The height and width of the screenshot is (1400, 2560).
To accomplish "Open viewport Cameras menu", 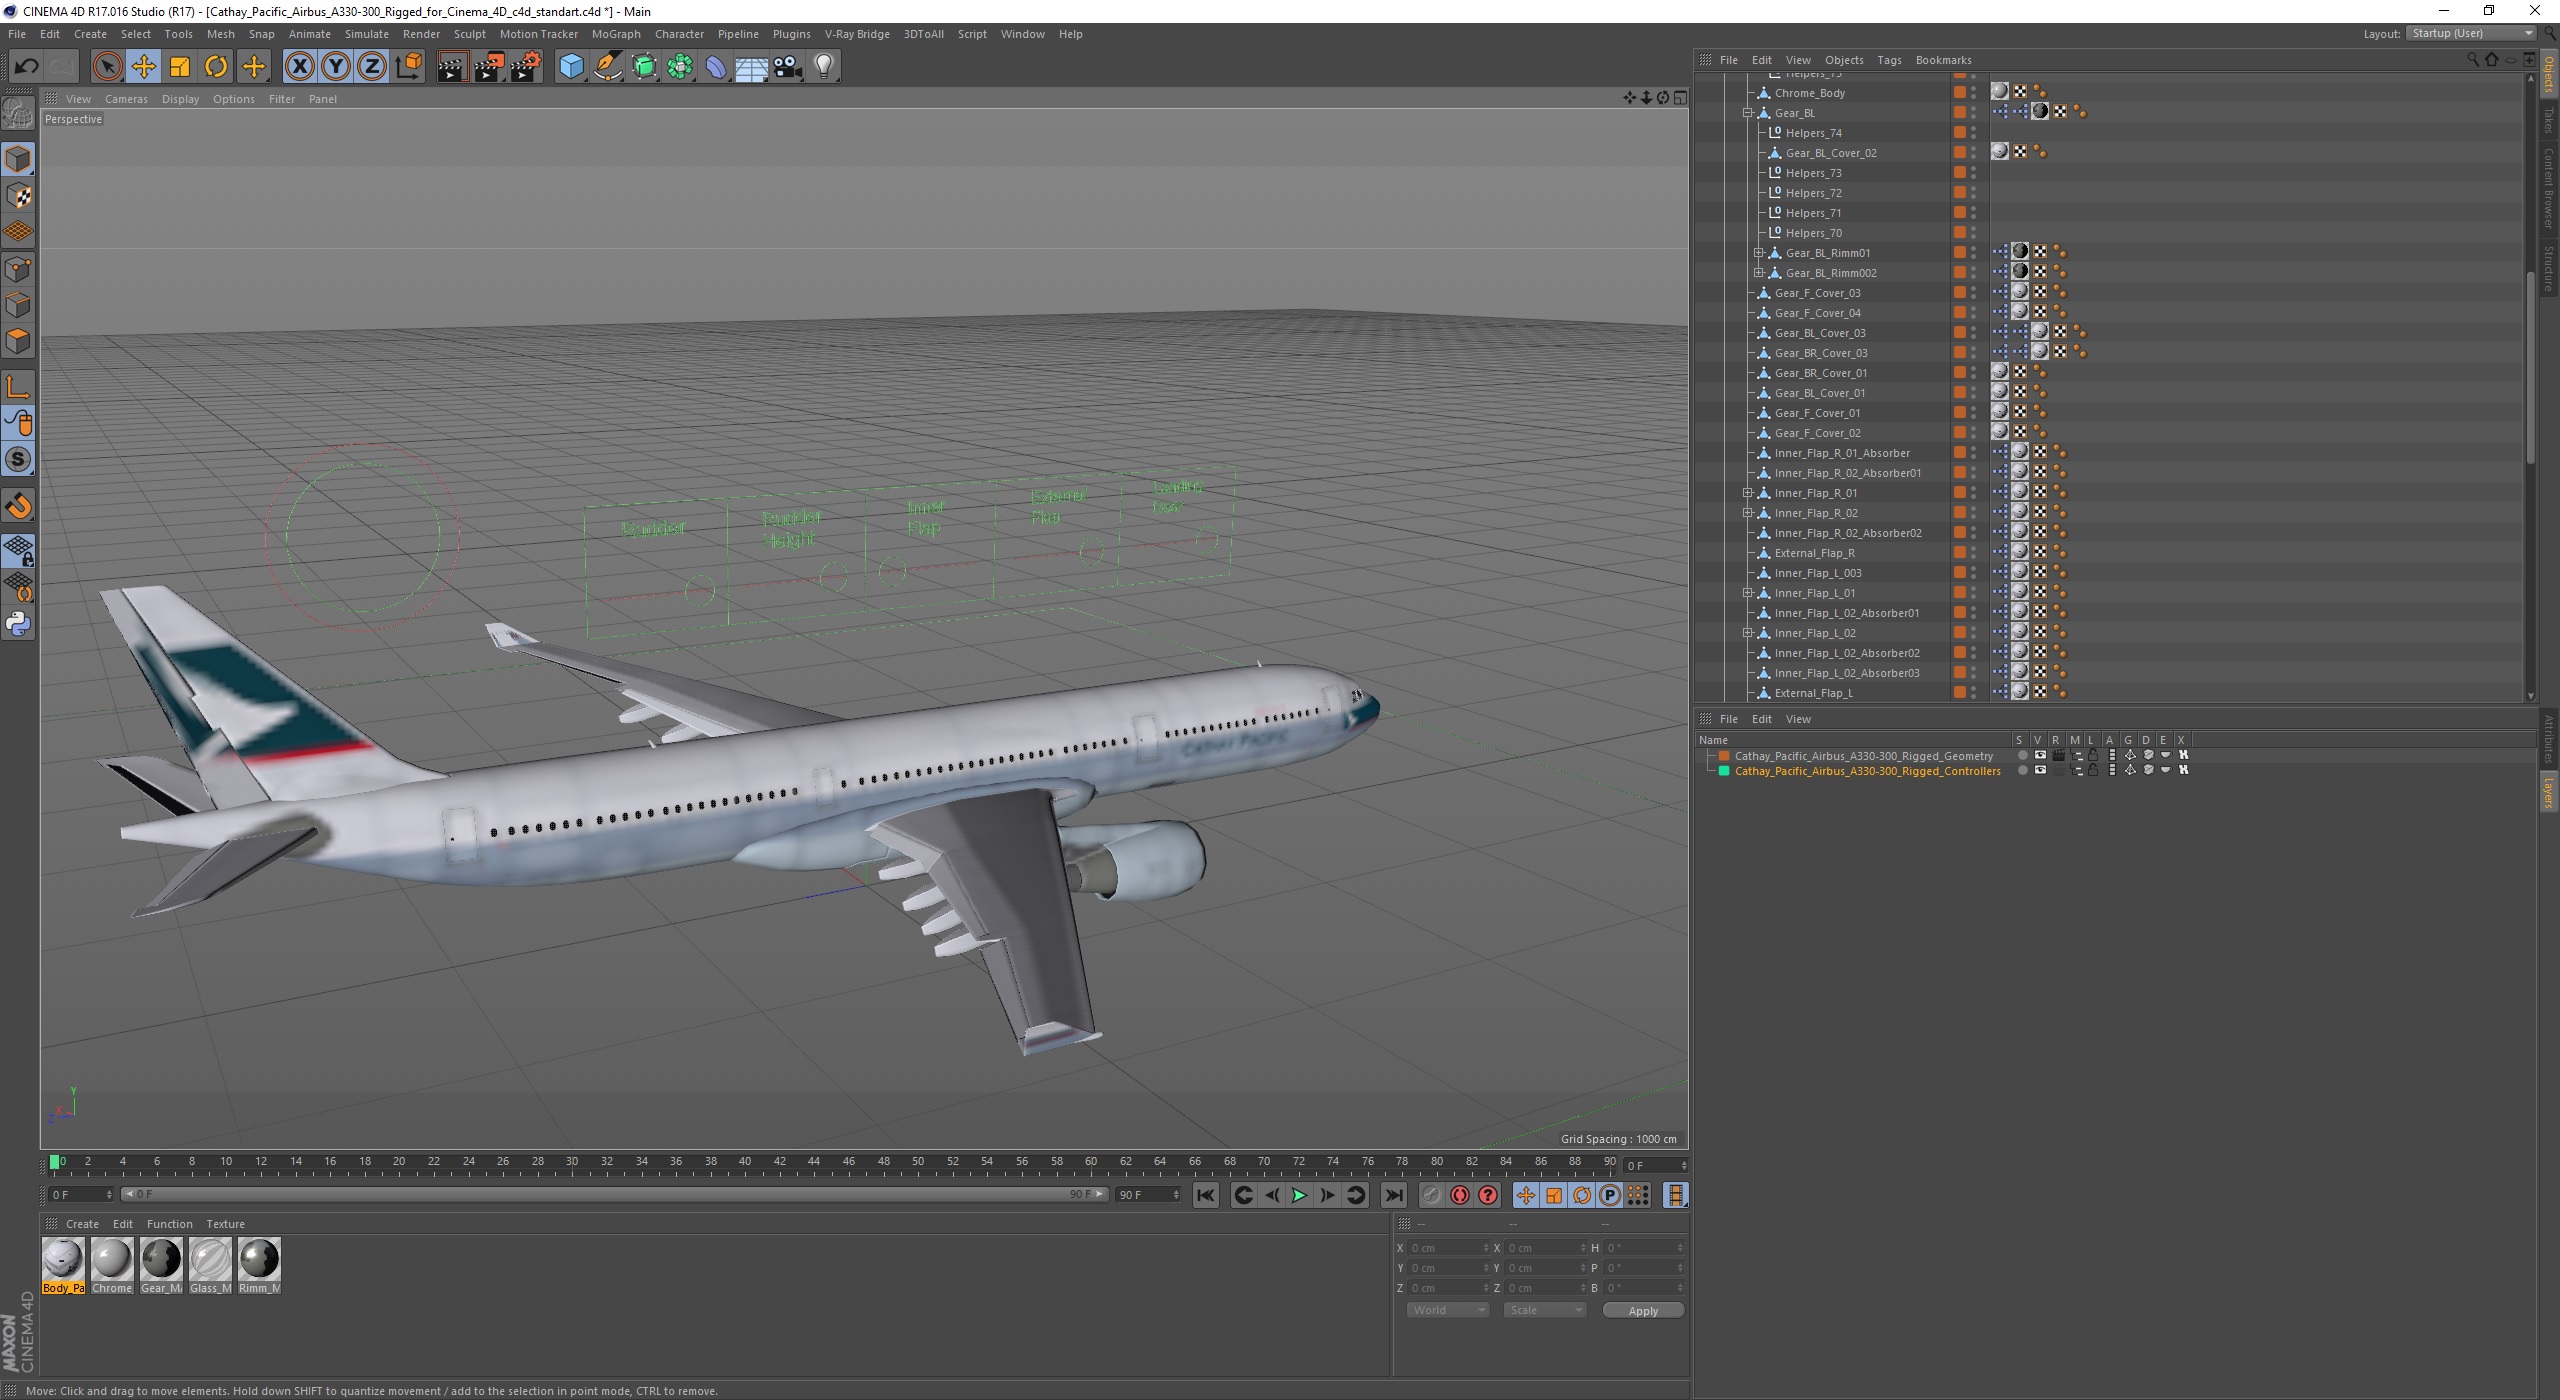I will pyautogui.click(x=126, y=99).
